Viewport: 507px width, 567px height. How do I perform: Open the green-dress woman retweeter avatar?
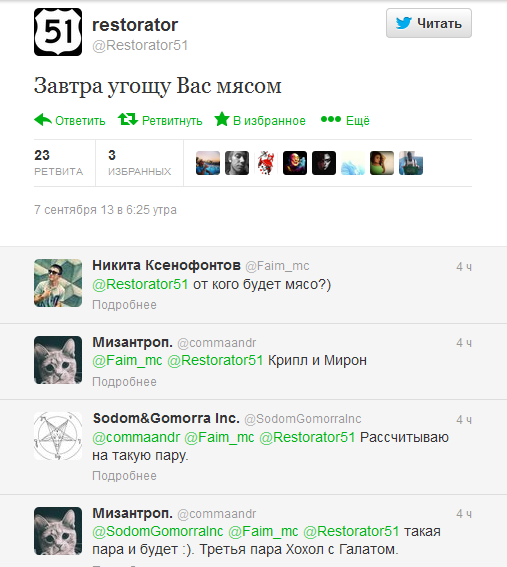(382, 163)
